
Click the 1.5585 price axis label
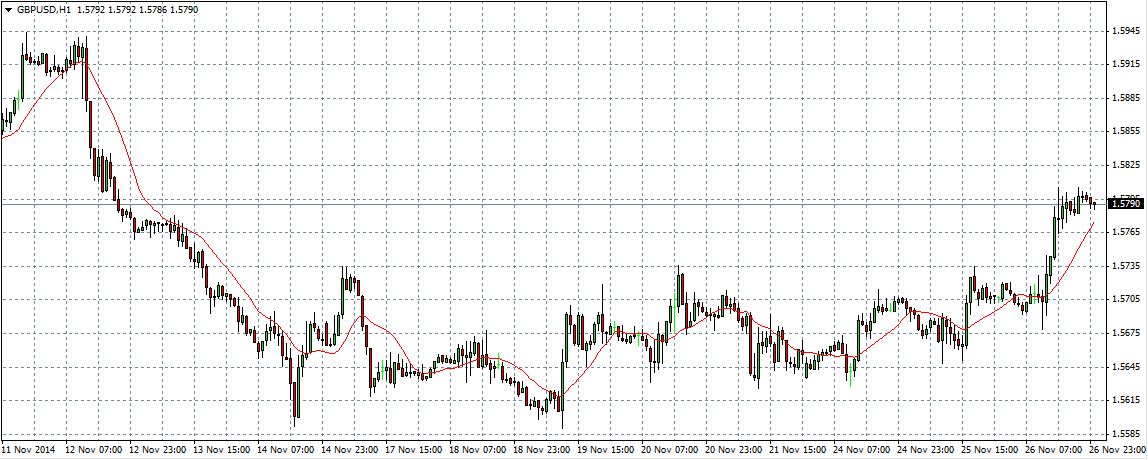click(1126, 434)
